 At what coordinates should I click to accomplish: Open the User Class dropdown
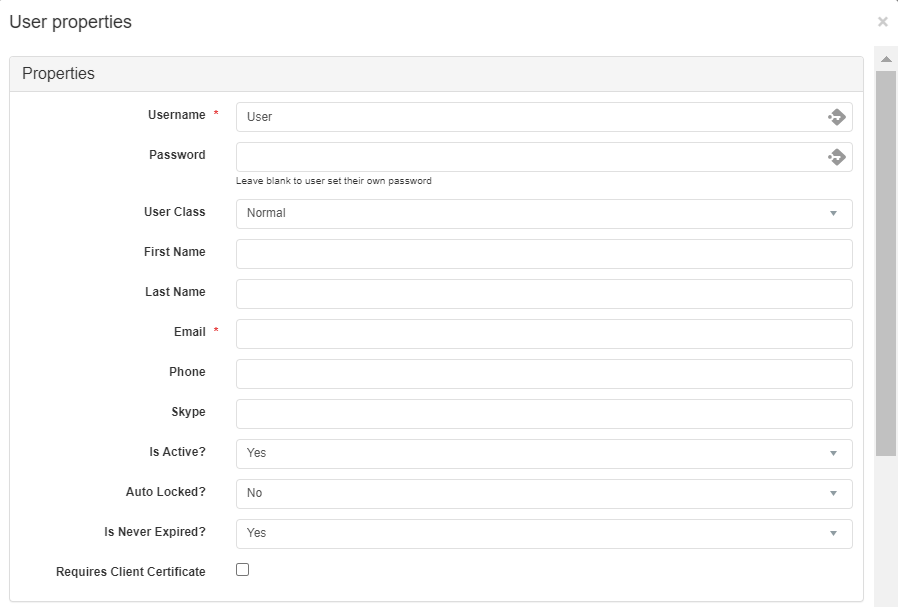[x=544, y=214]
